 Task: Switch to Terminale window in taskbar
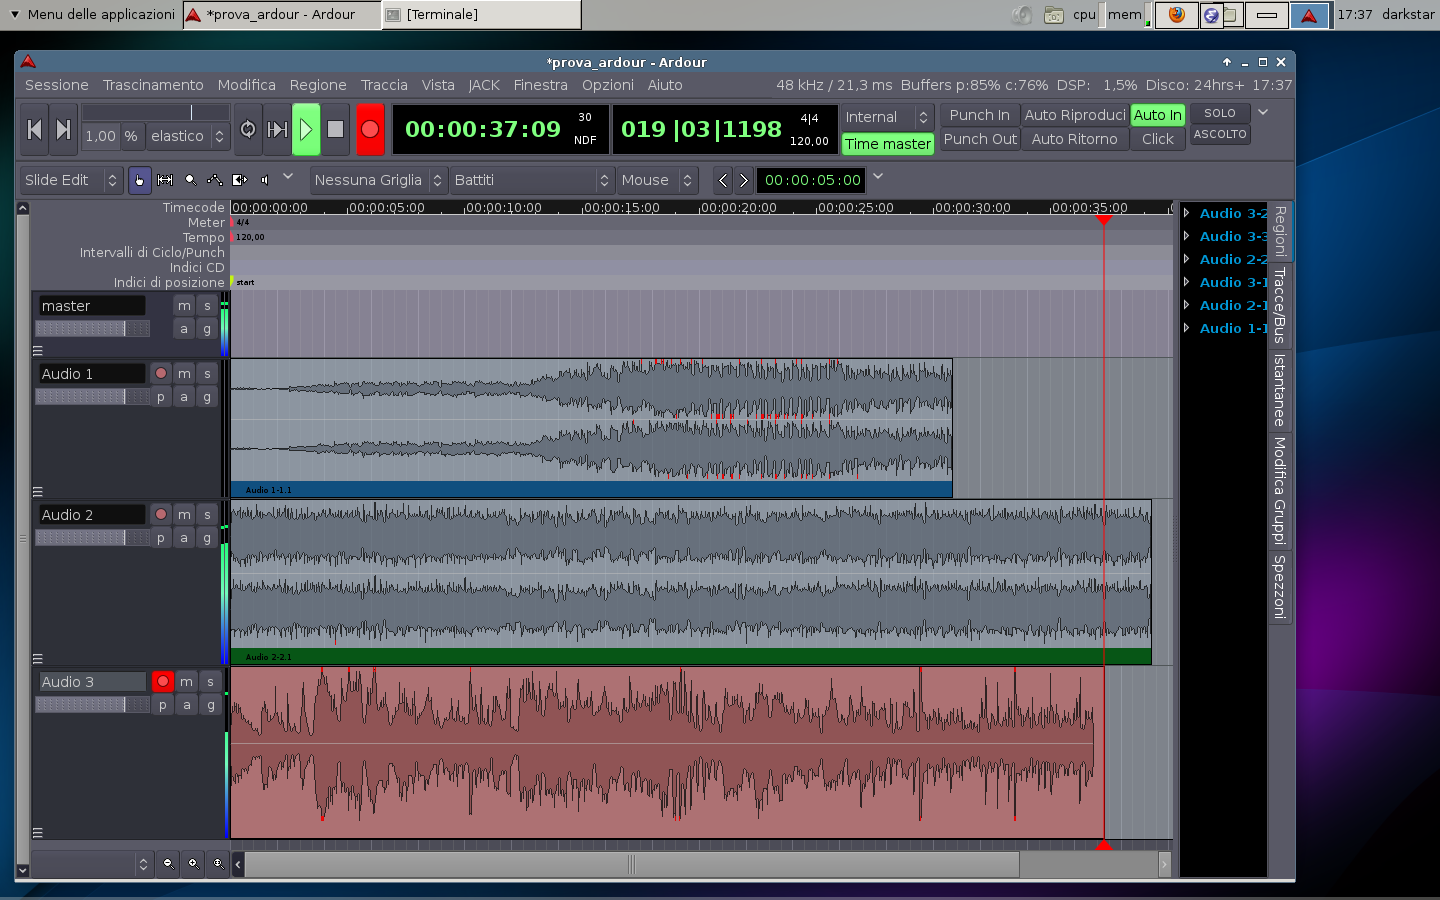480,14
